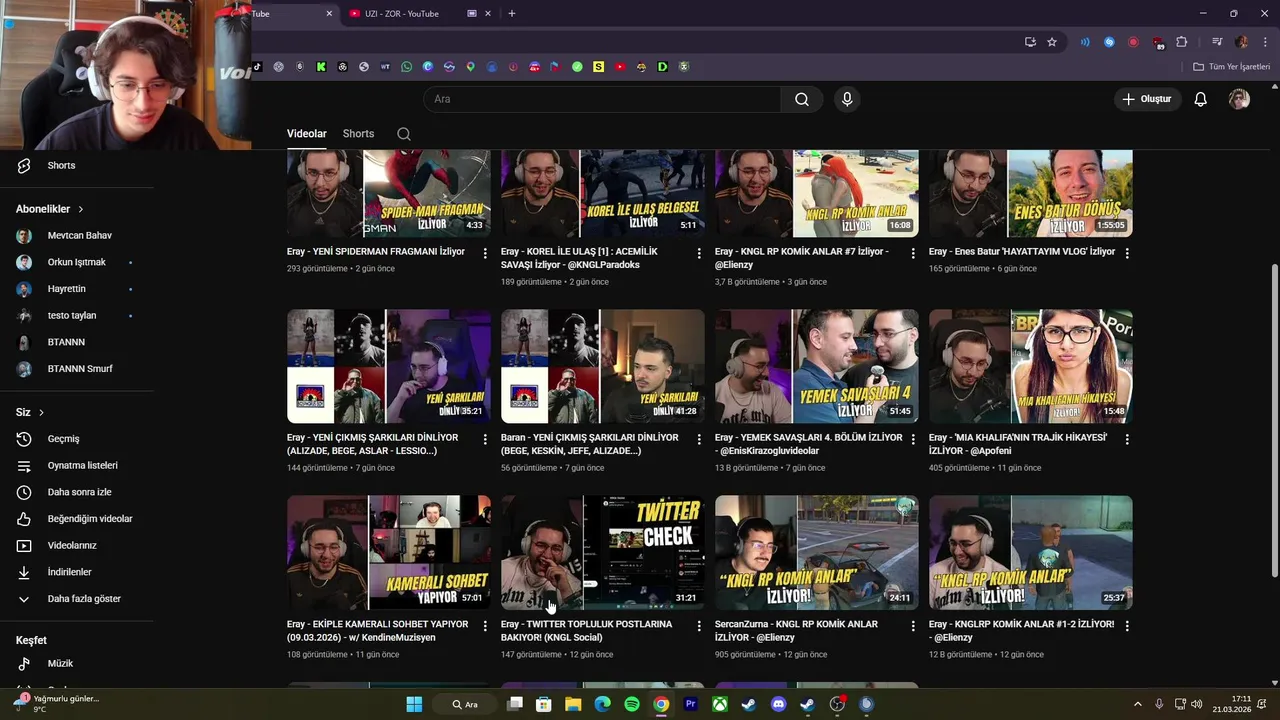Close the UZI - ZOR browser tab
The height and width of the screenshot is (720, 1280).
[x=488, y=13]
